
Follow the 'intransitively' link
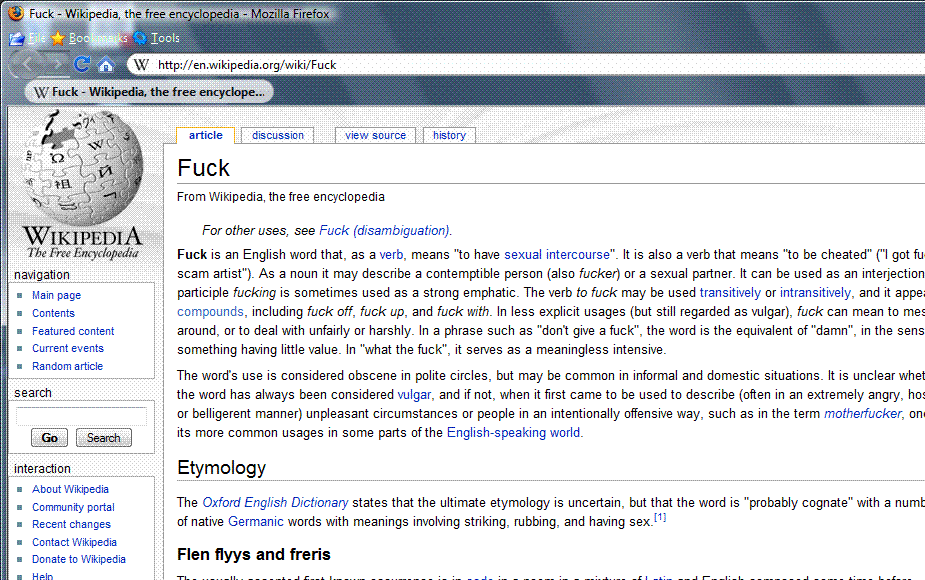pyautogui.click(x=815, y=293)
